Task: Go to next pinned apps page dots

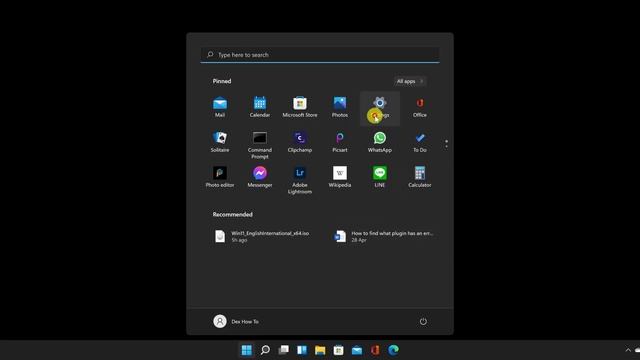Action: coord(446,144)
